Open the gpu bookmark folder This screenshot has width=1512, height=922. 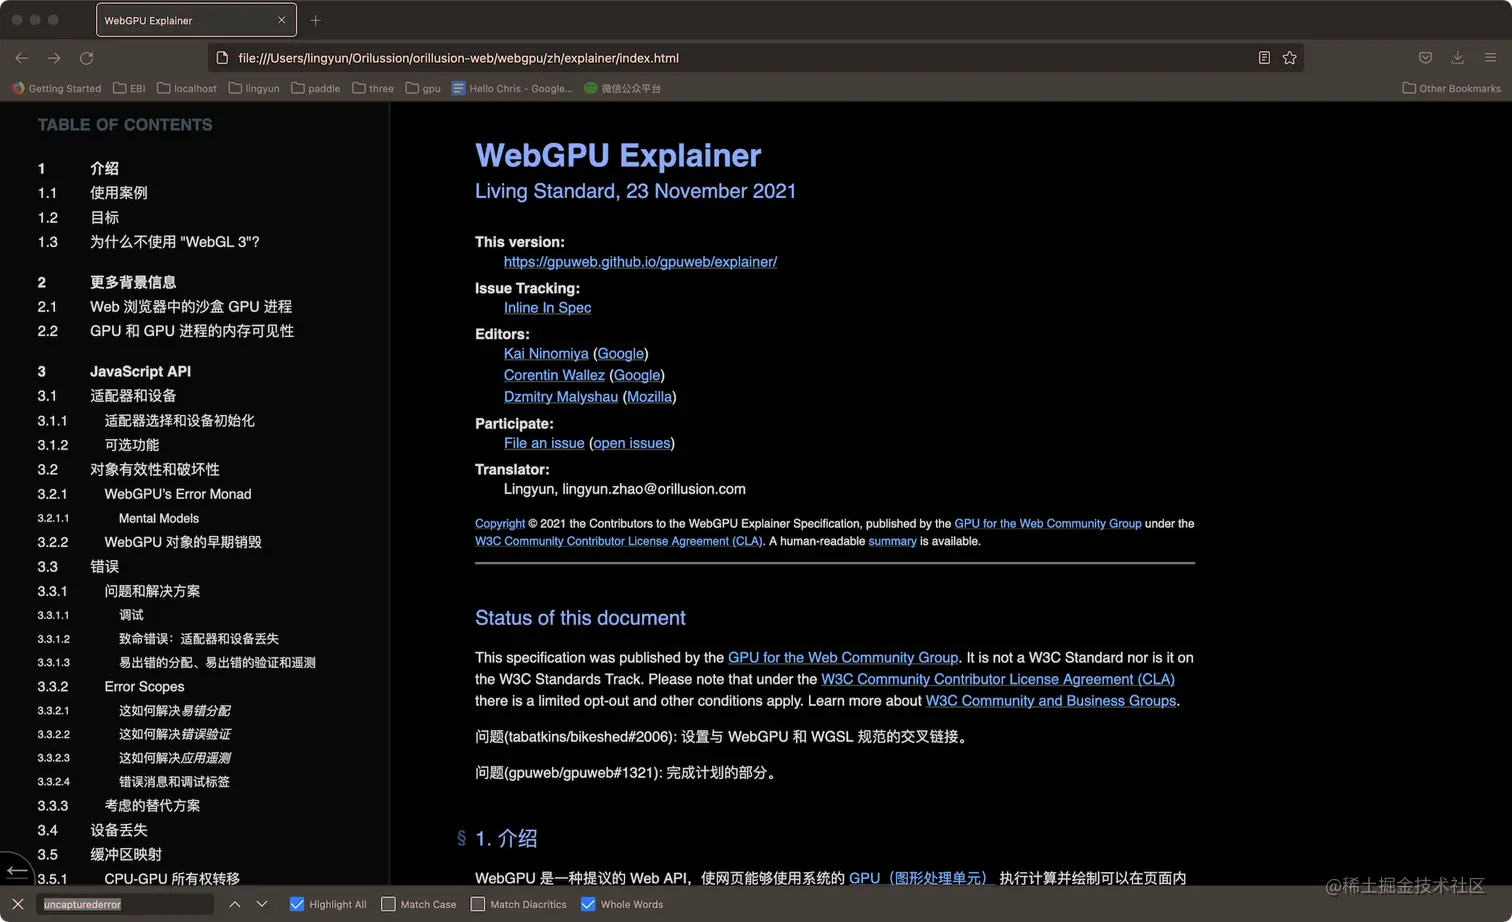click(423, 88)
